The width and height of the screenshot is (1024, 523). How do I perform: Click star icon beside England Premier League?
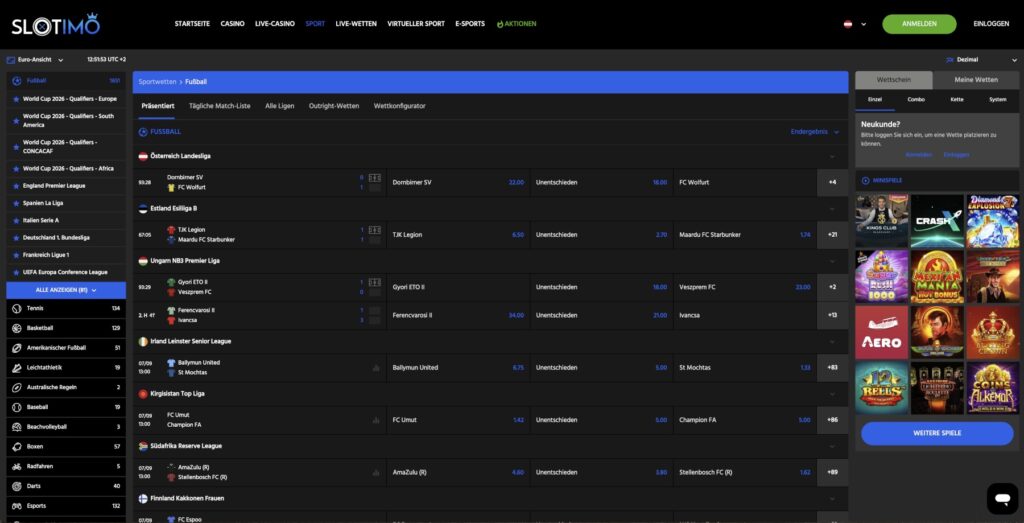pos(16,186)
